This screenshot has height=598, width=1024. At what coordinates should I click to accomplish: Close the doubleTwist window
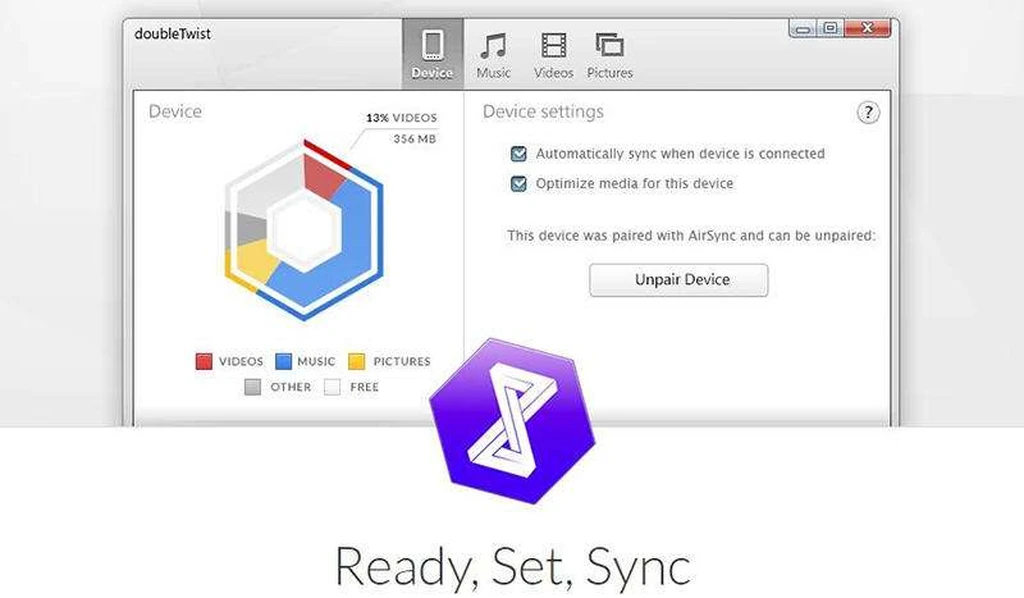(867, 28)
